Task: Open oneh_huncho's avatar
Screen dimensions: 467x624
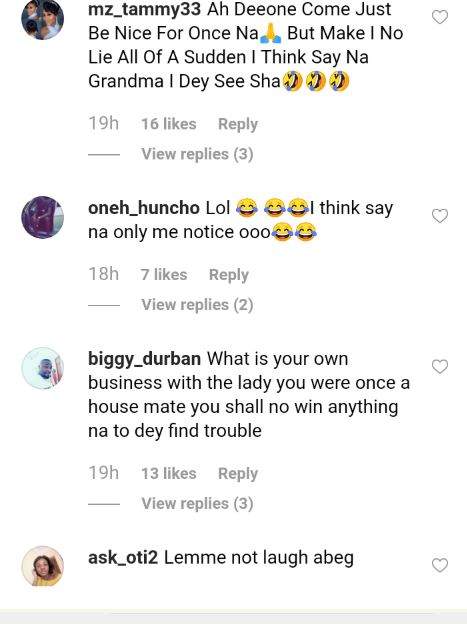Action: tap(43, 217)
